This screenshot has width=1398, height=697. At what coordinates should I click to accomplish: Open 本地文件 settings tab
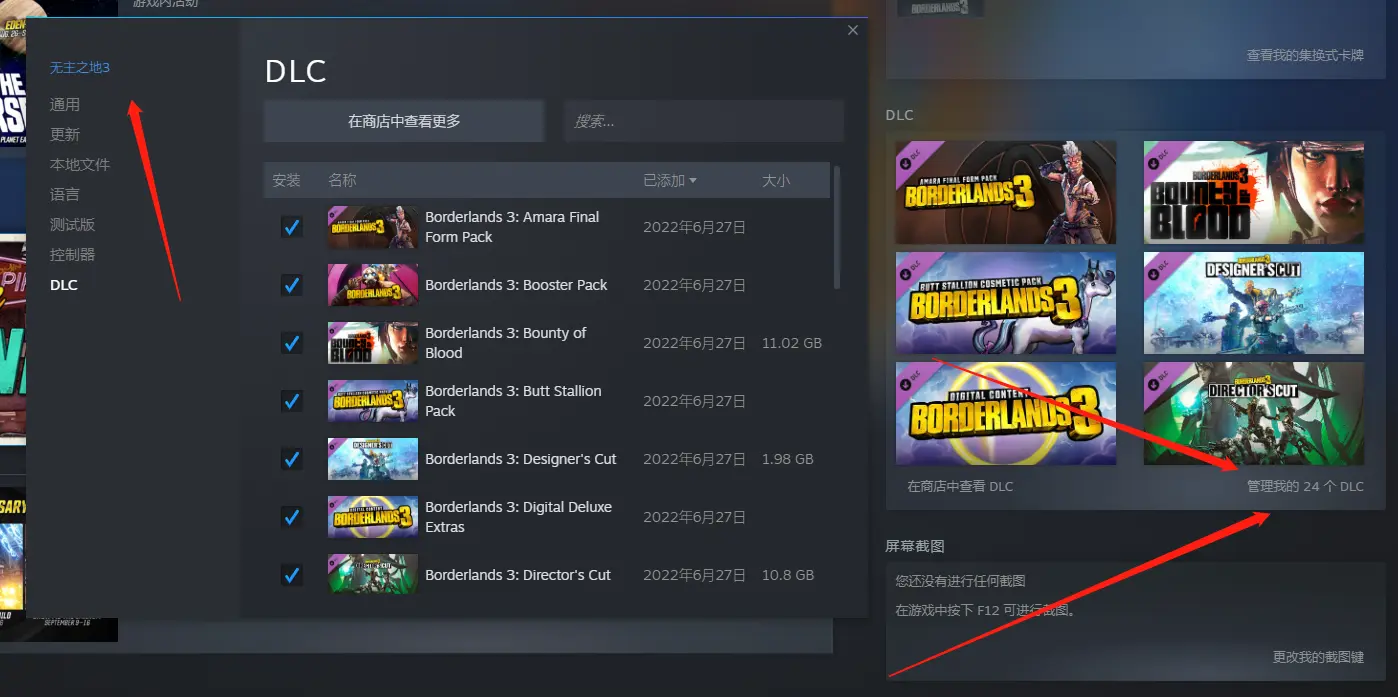80,165
